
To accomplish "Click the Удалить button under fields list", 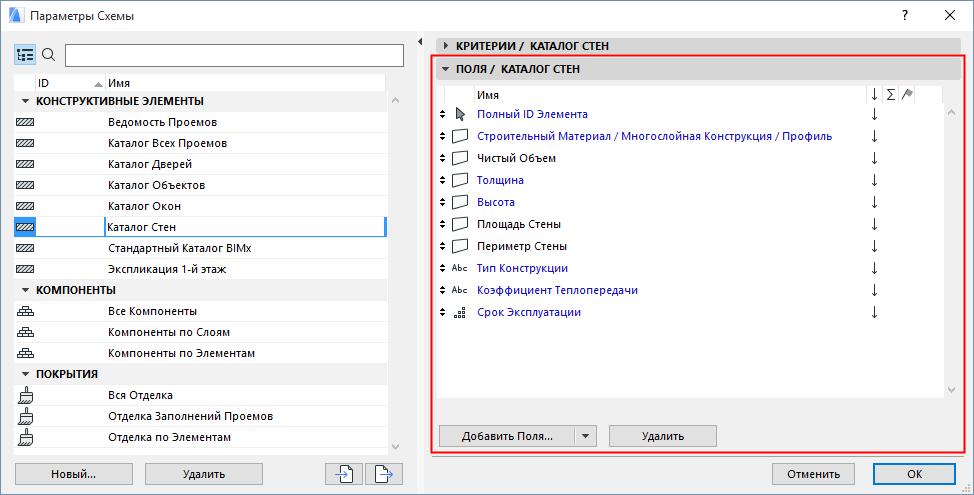I will [x=663, y=436].
